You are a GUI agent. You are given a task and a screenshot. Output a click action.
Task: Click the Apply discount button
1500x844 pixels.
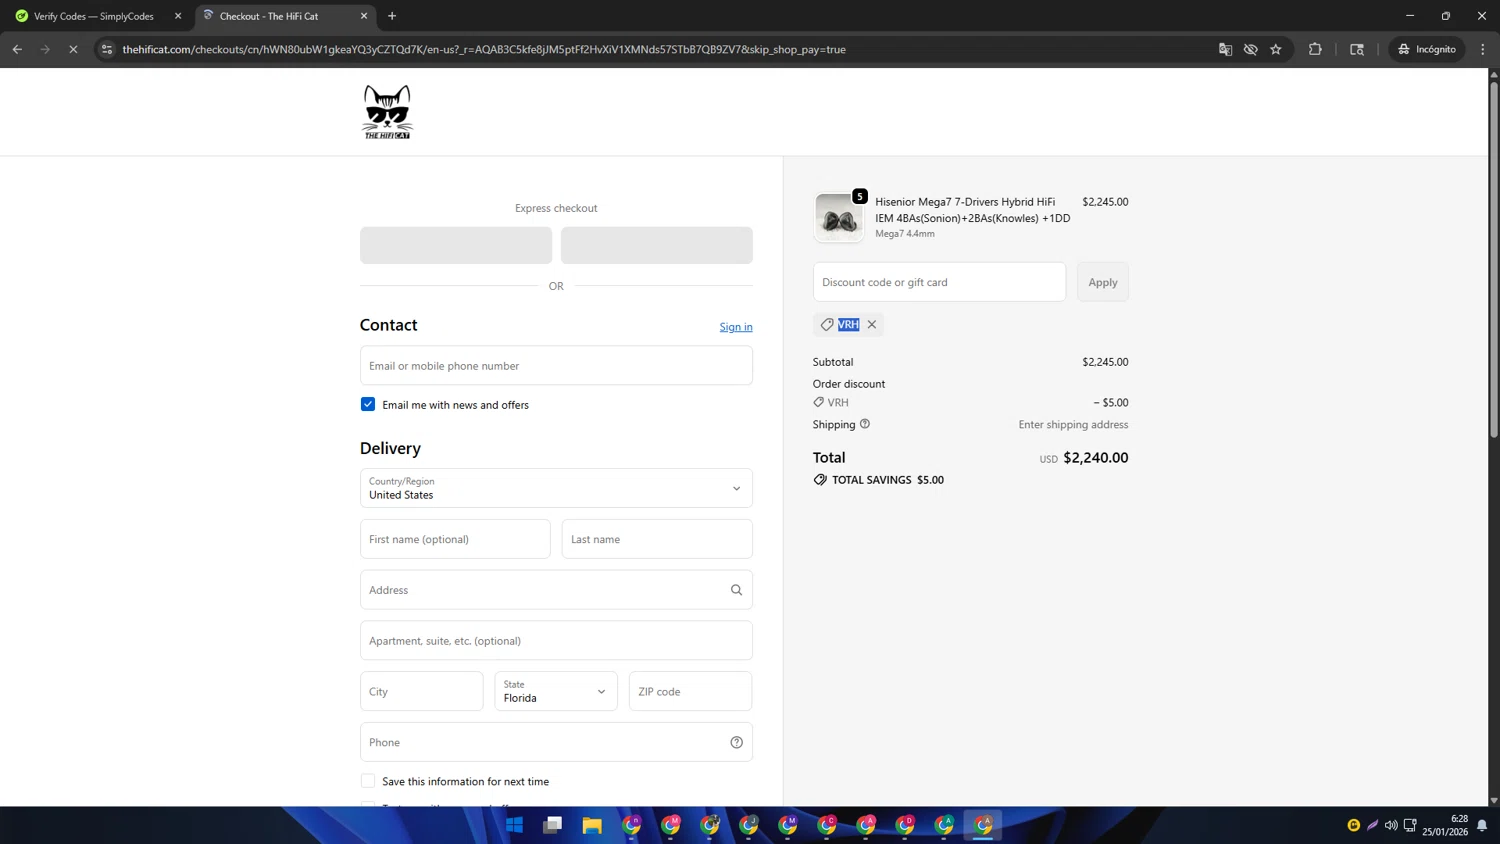click(1103, 282)
